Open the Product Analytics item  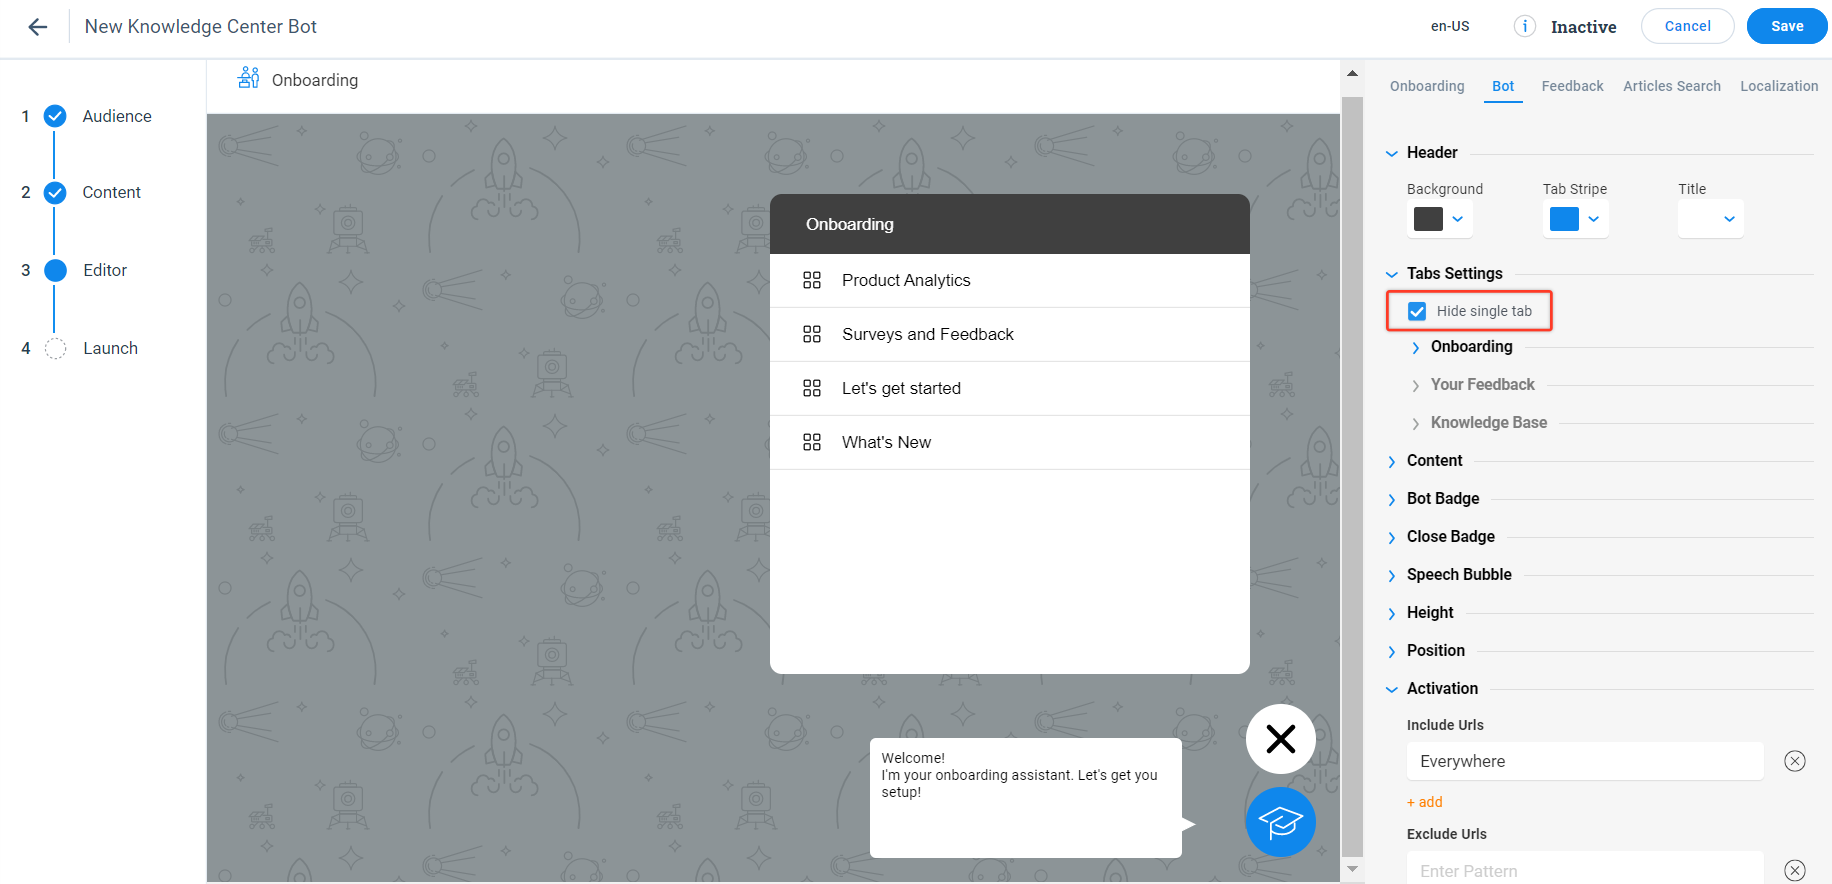pyautogui.click(x=1010, y=280)
